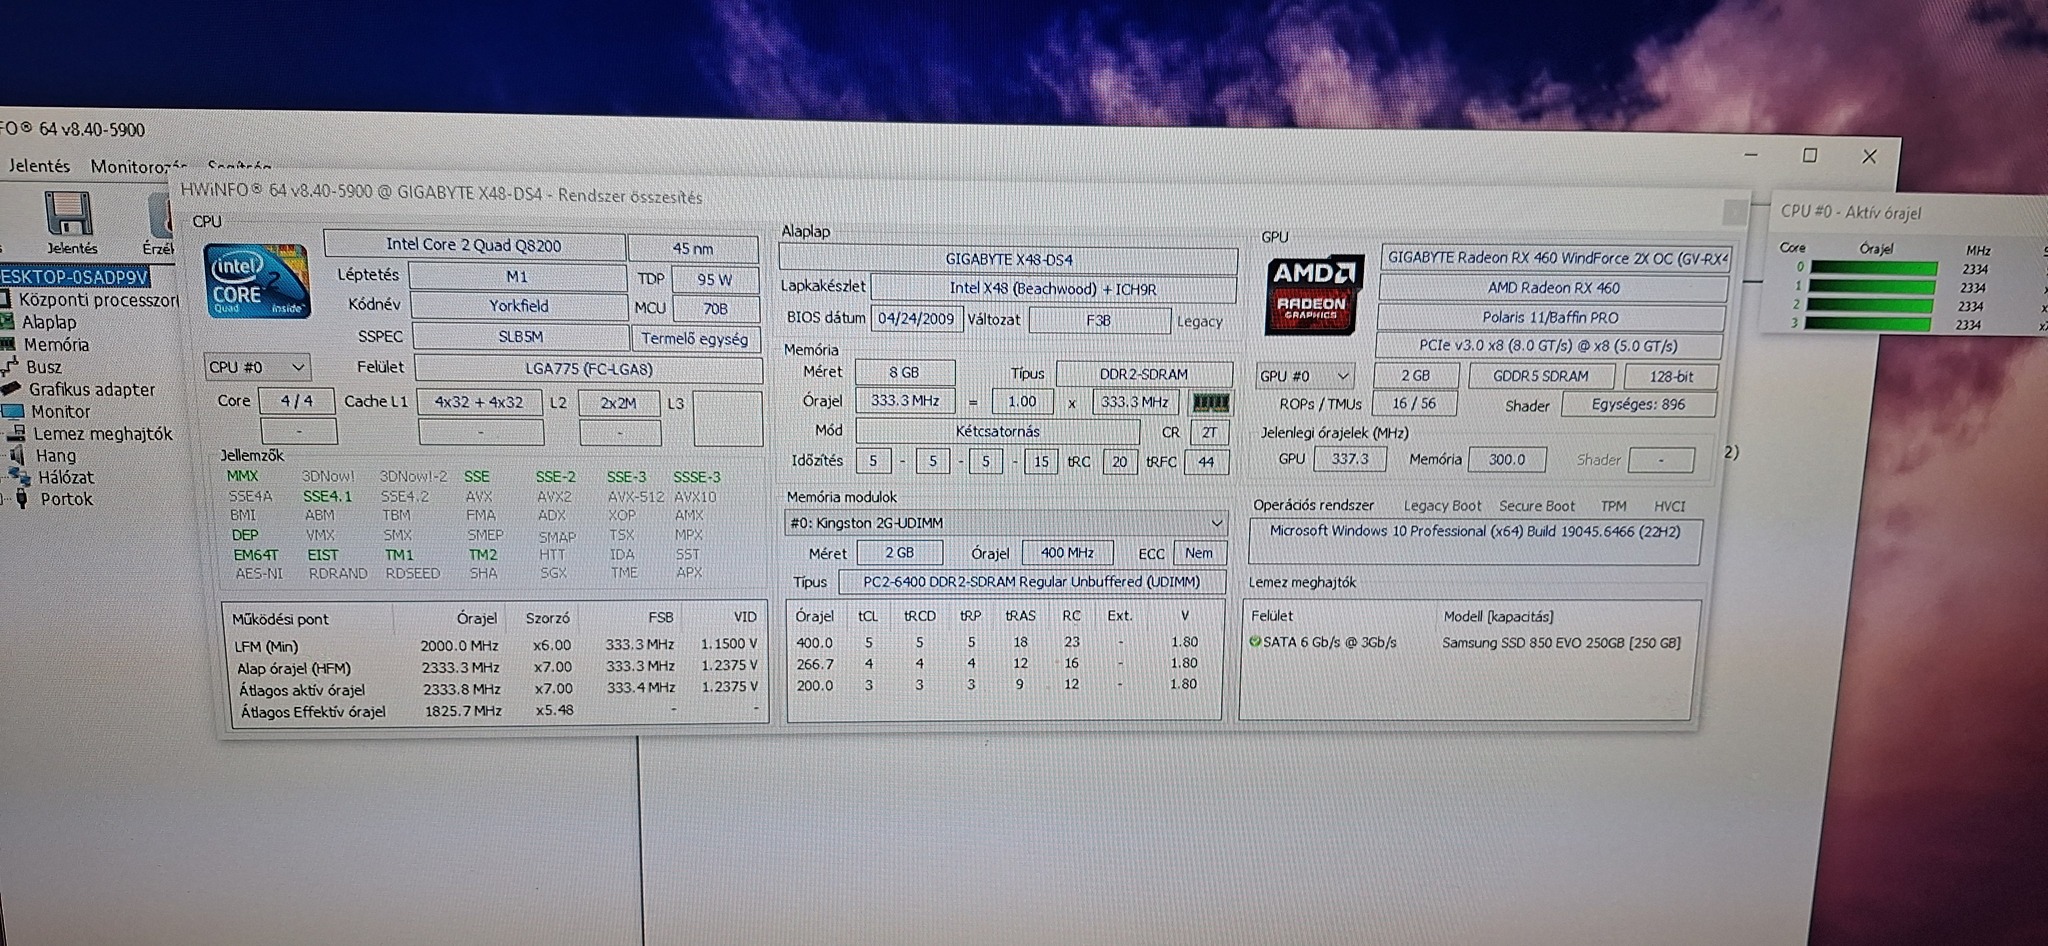
Task: Click the Legacy Boot label
Action: 1442,506
